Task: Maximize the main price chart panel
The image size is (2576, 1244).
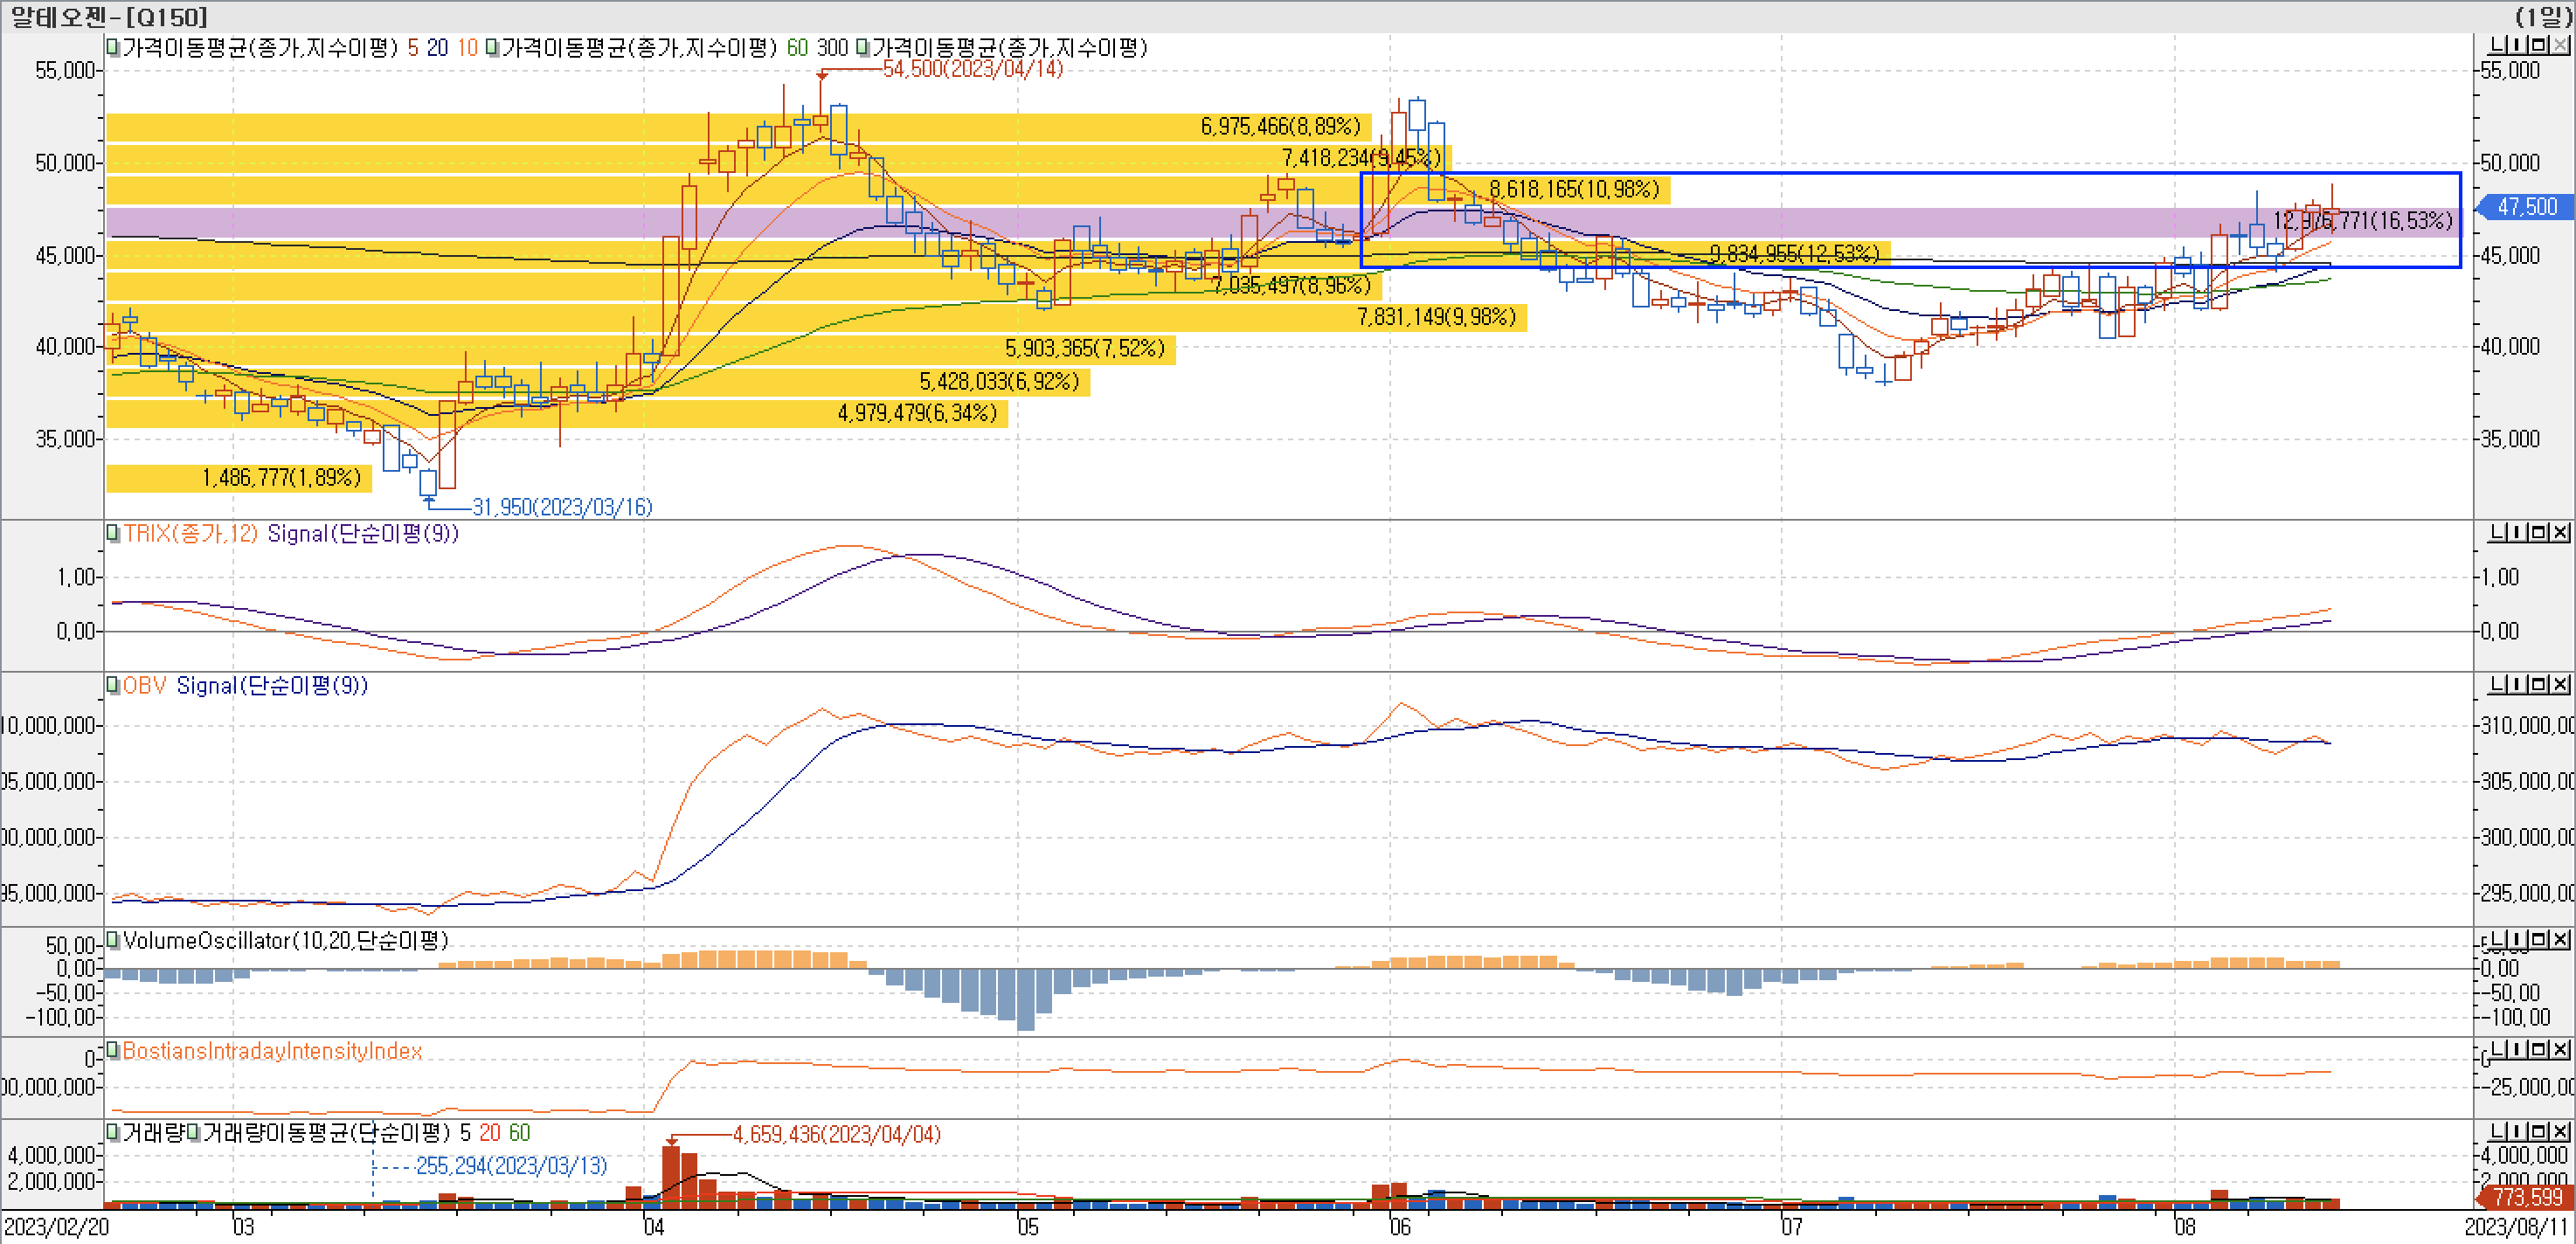Action: pos(2540,46)
